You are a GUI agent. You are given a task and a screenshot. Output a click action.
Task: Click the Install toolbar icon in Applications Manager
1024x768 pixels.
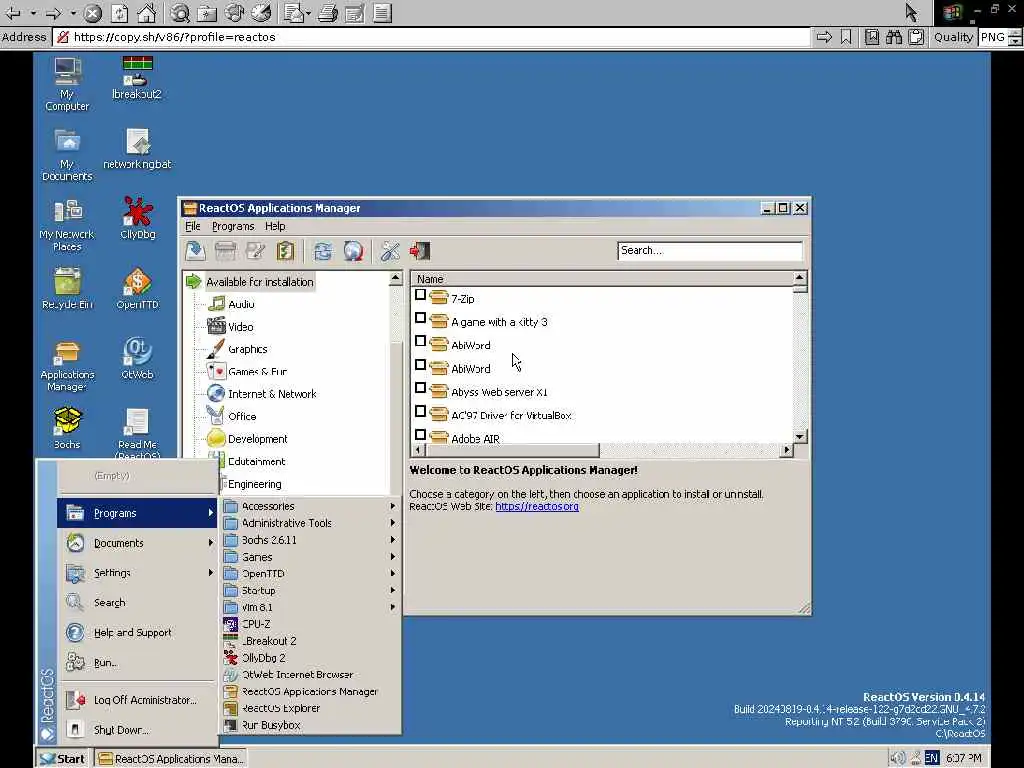point(195,251)
